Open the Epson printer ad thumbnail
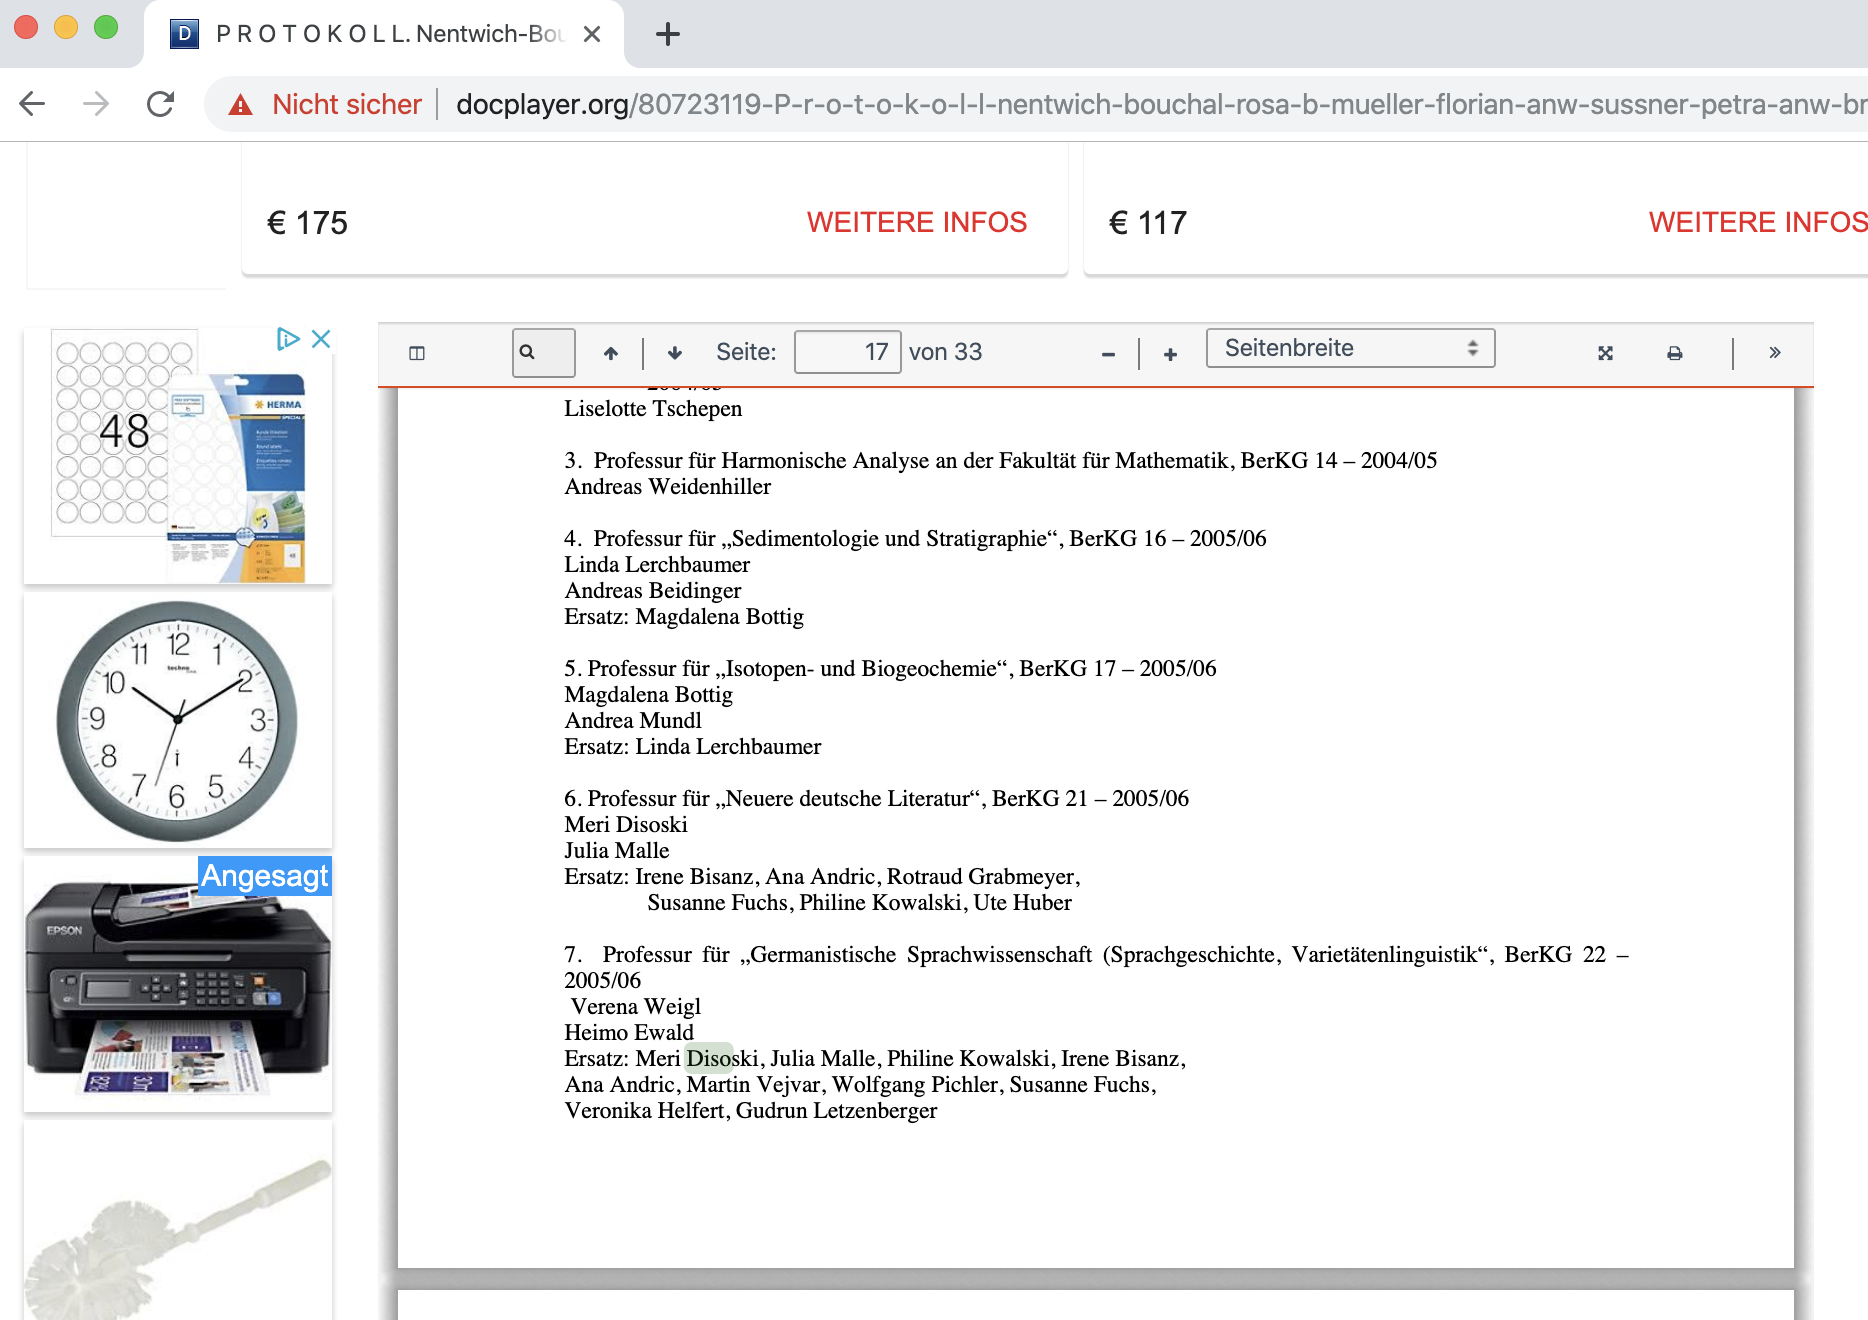Screen dimensions: 1868x1320 [x=178, y=985]
